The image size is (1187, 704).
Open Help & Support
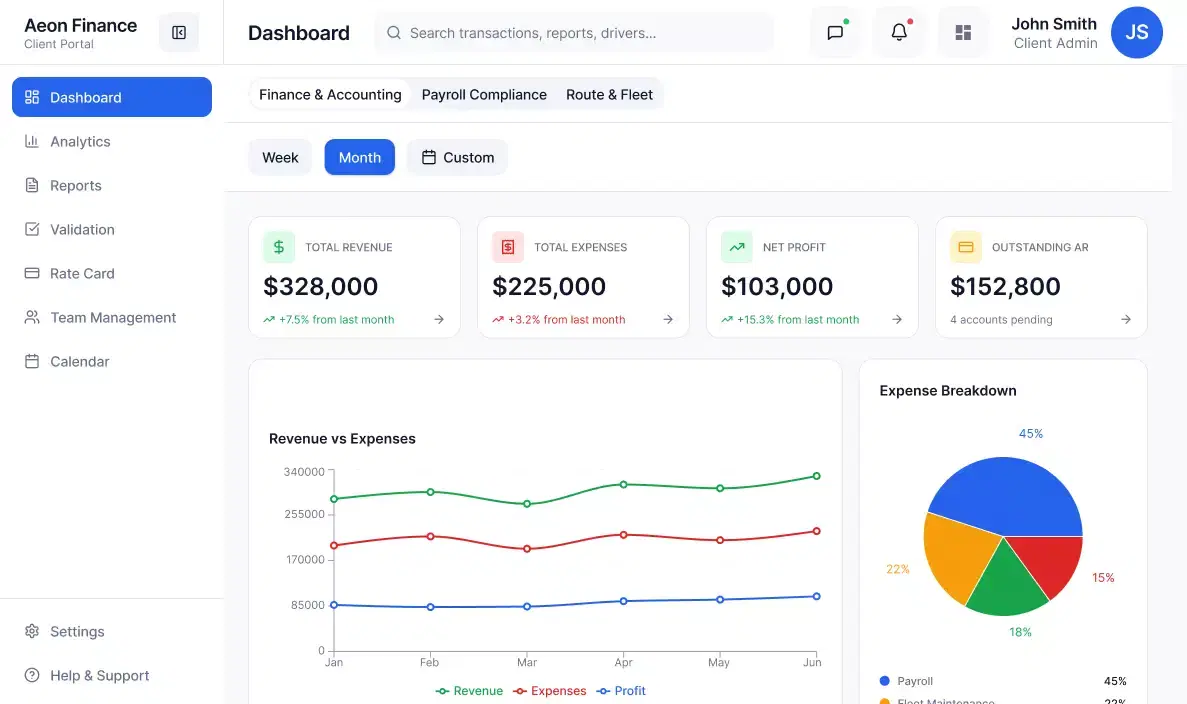click(x=97, y=675)
